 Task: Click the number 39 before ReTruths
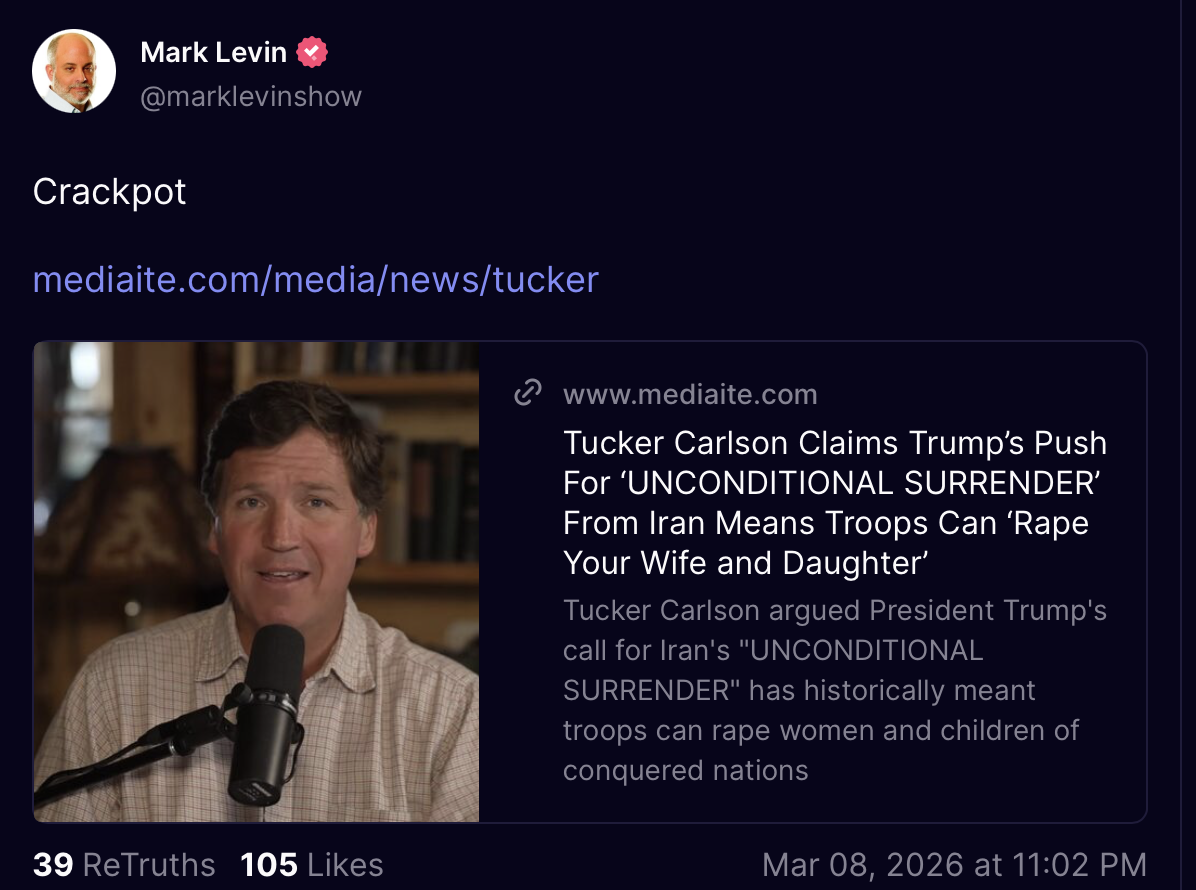53,865
